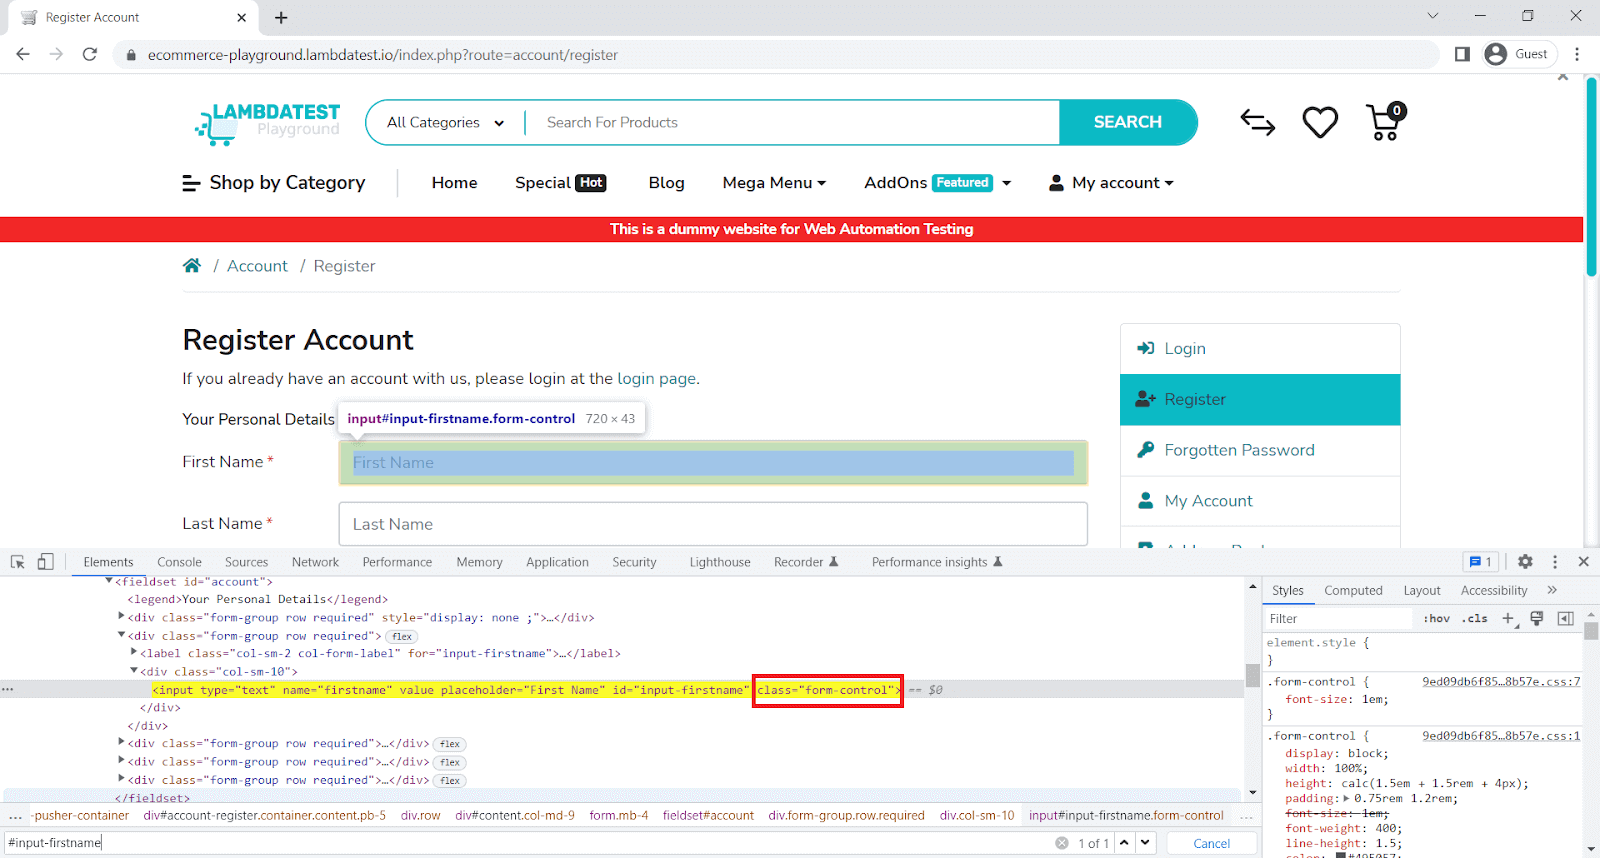This screenshot has height=858, width=1600.
Task: Jump to next search result arrow
Action: point(1146,843)
